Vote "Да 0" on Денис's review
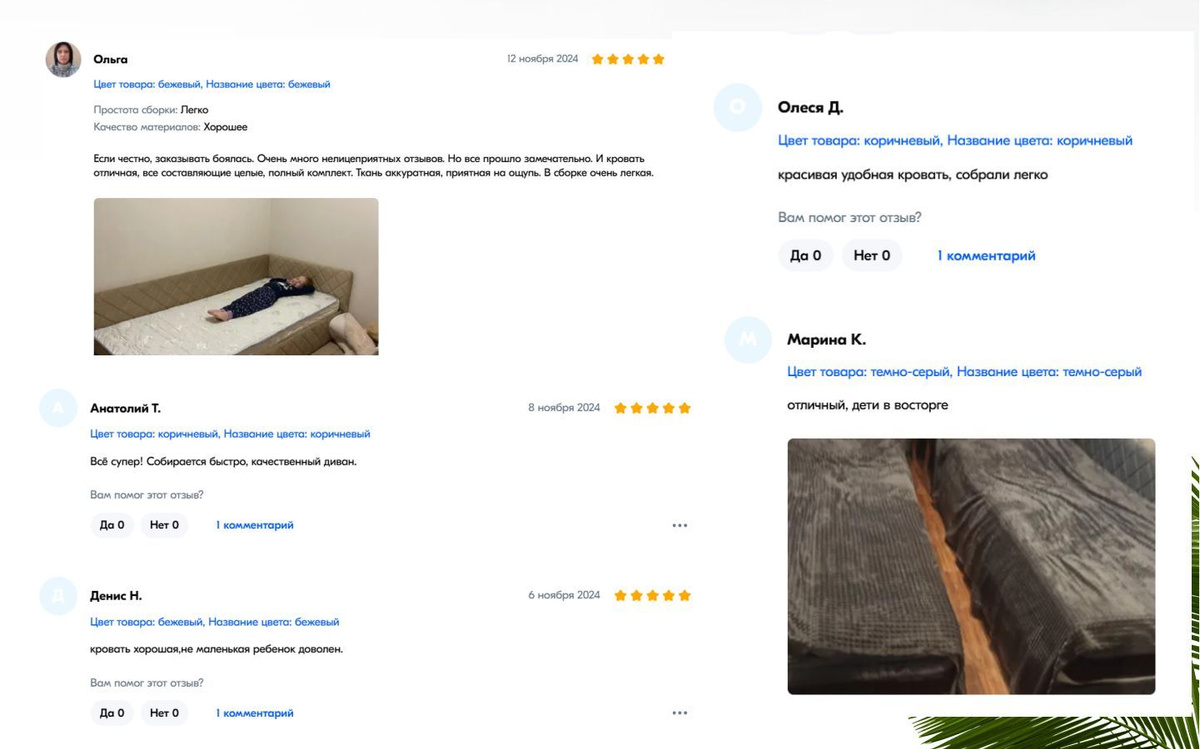Screen dimensions: 1200x749 click(x=112, y=713)
